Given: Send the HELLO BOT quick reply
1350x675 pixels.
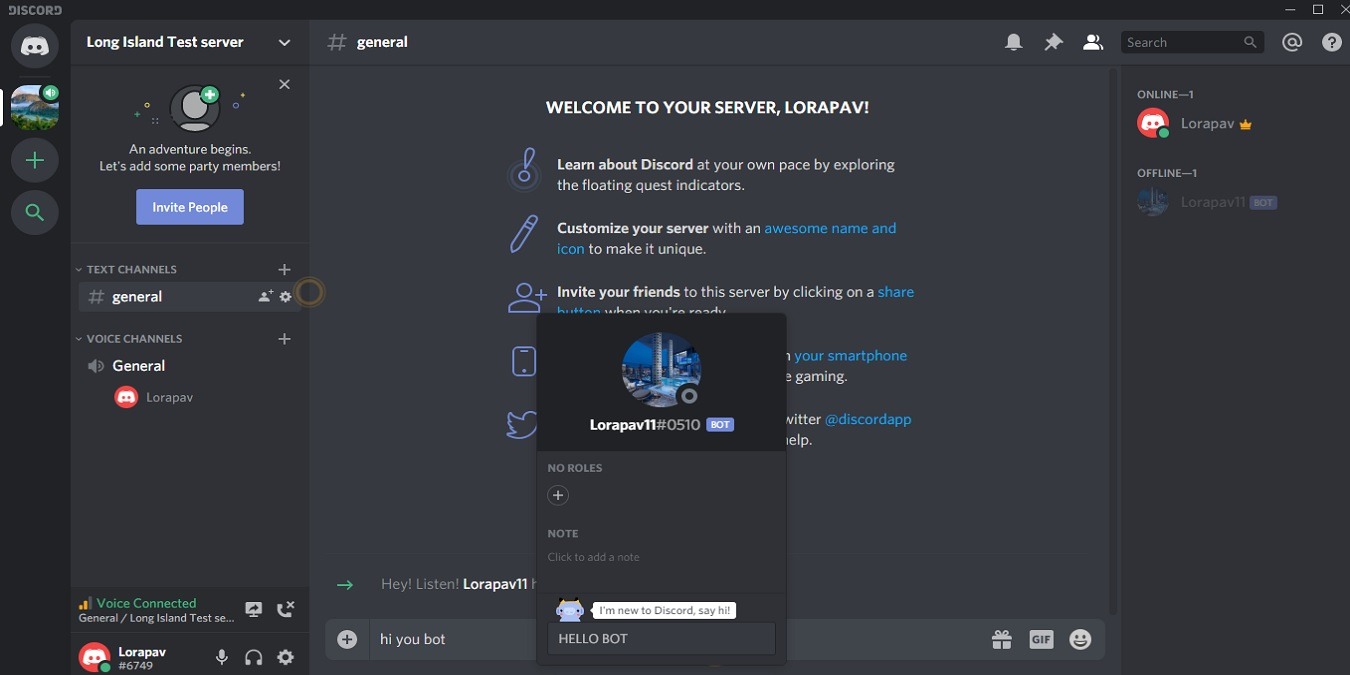Looking at the screenshot, I should [660, 638].
